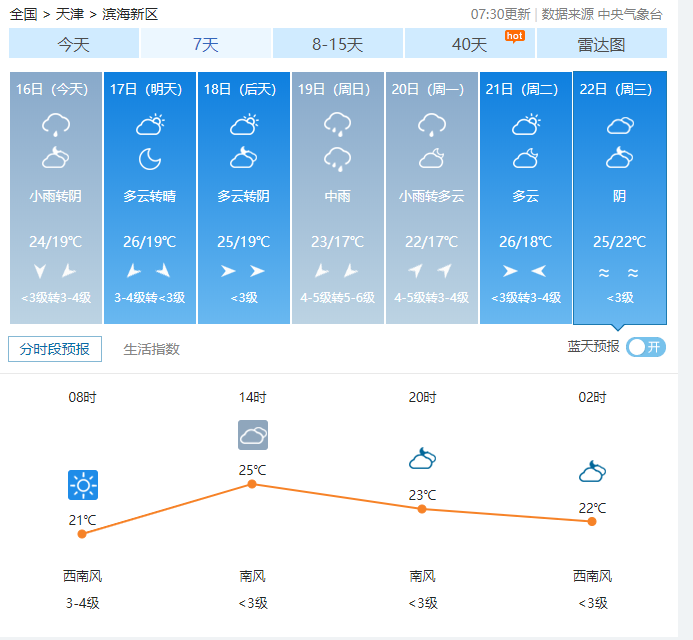Select the 19日 (周日) forecast card

(x=338, y=198)
